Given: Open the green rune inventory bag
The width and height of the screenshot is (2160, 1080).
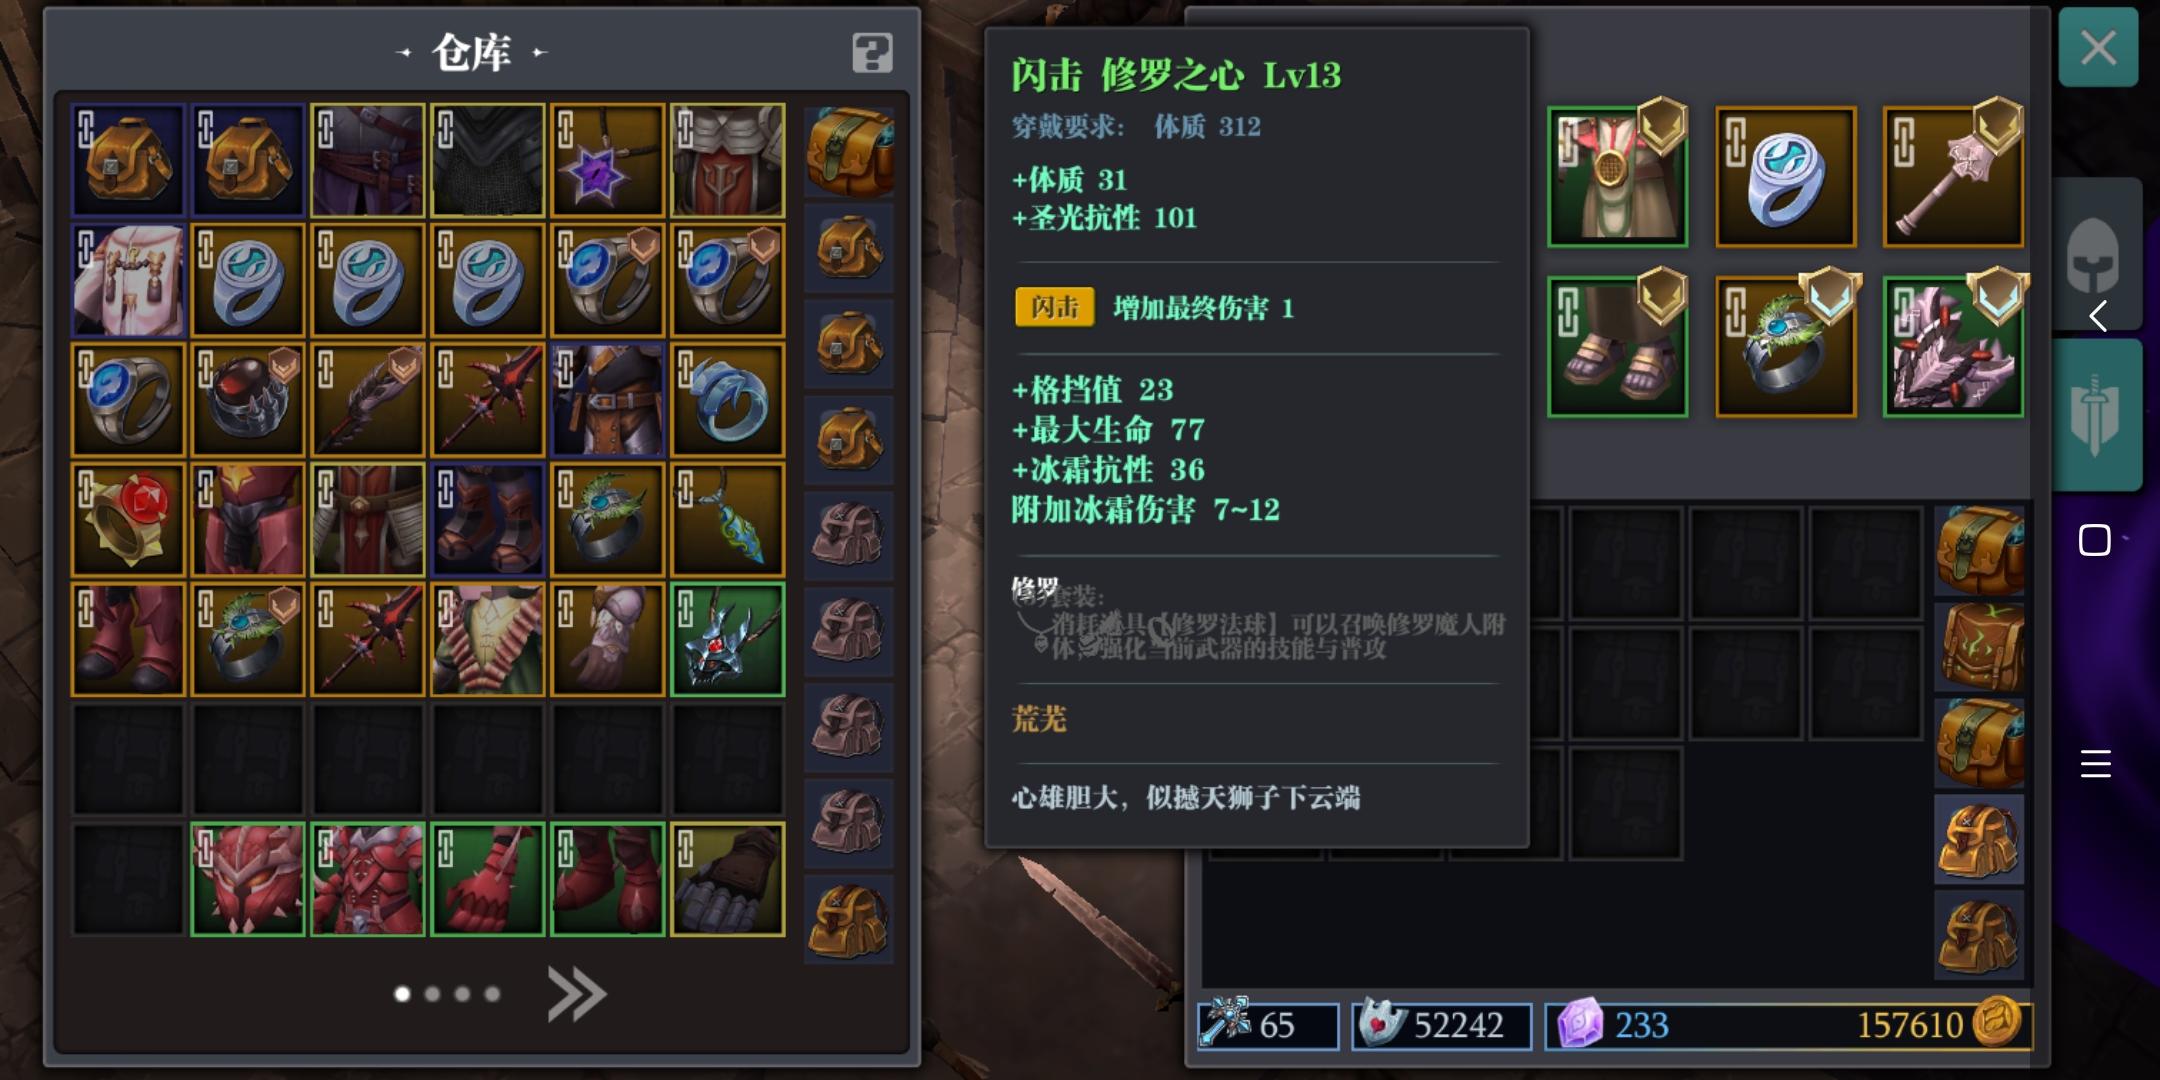Looking at the screenshot, I should (x=1979, y=647).
